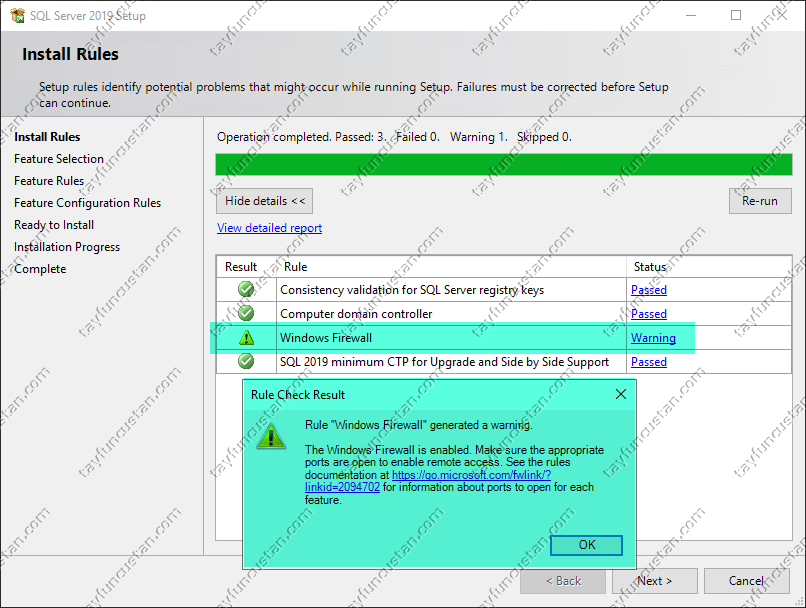Click the green check icon for registry keys rule
This screenshot has height=608, width=806.
[246, 289]
